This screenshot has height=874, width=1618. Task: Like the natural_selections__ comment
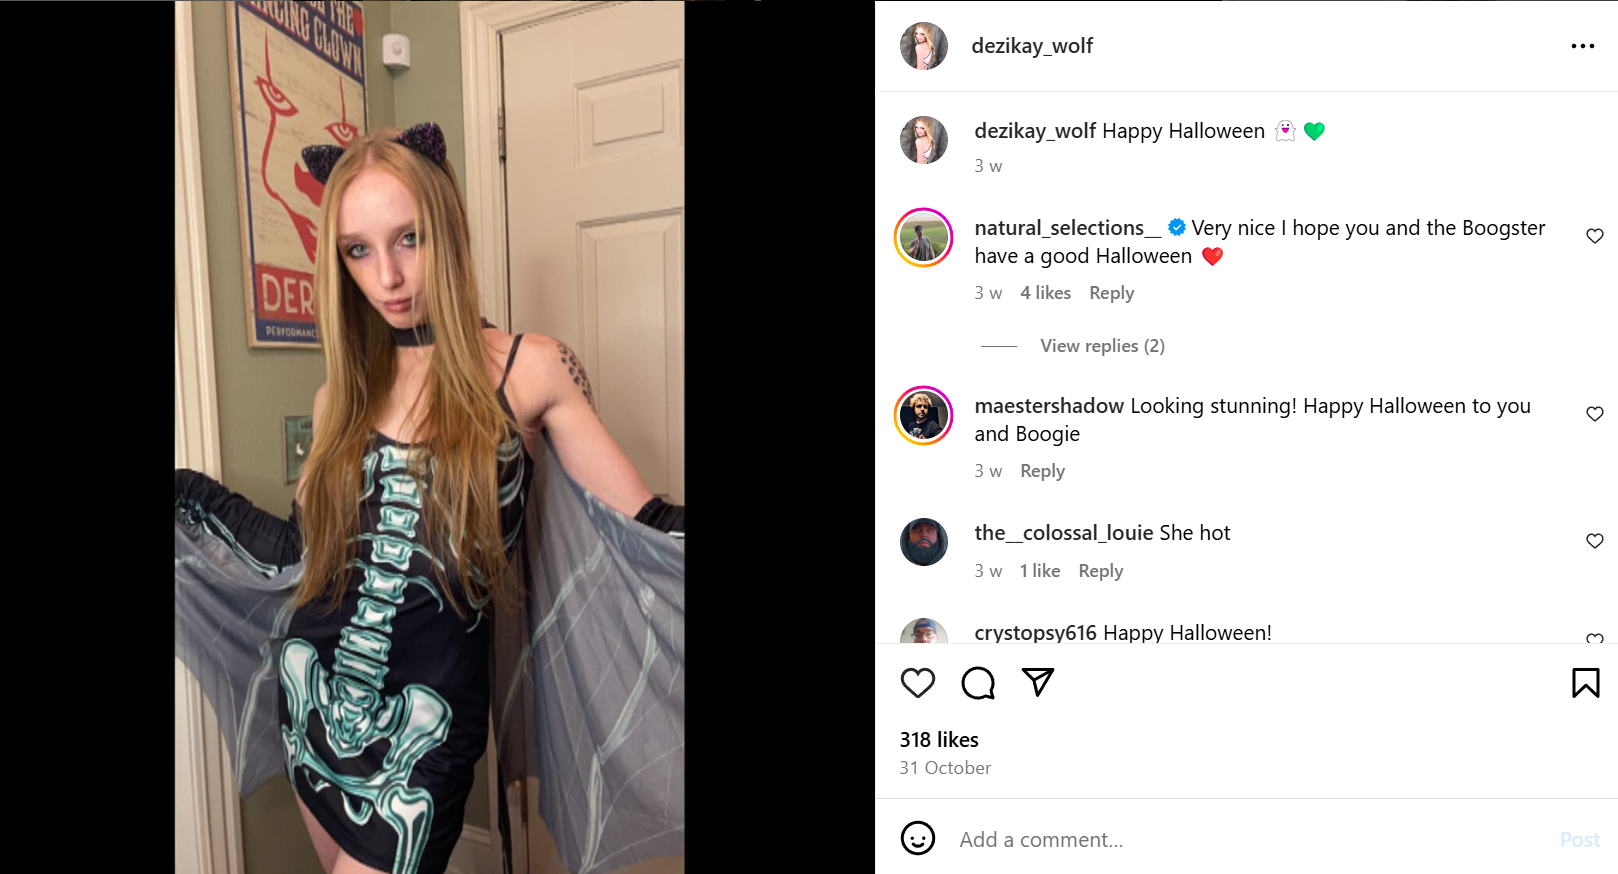pos(1594,236)
